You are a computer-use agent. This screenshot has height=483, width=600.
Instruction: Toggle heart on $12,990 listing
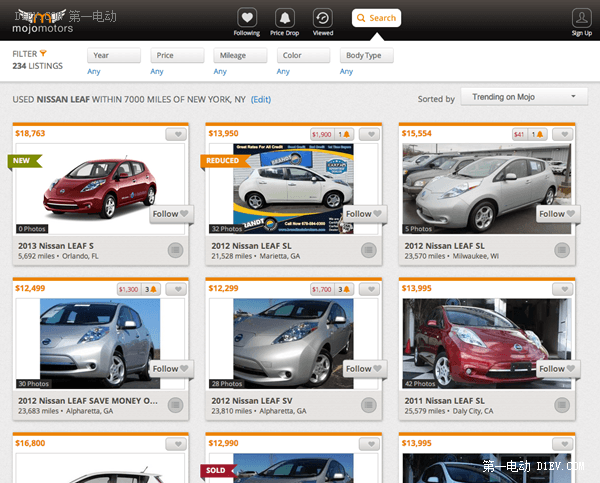[369, 444]
